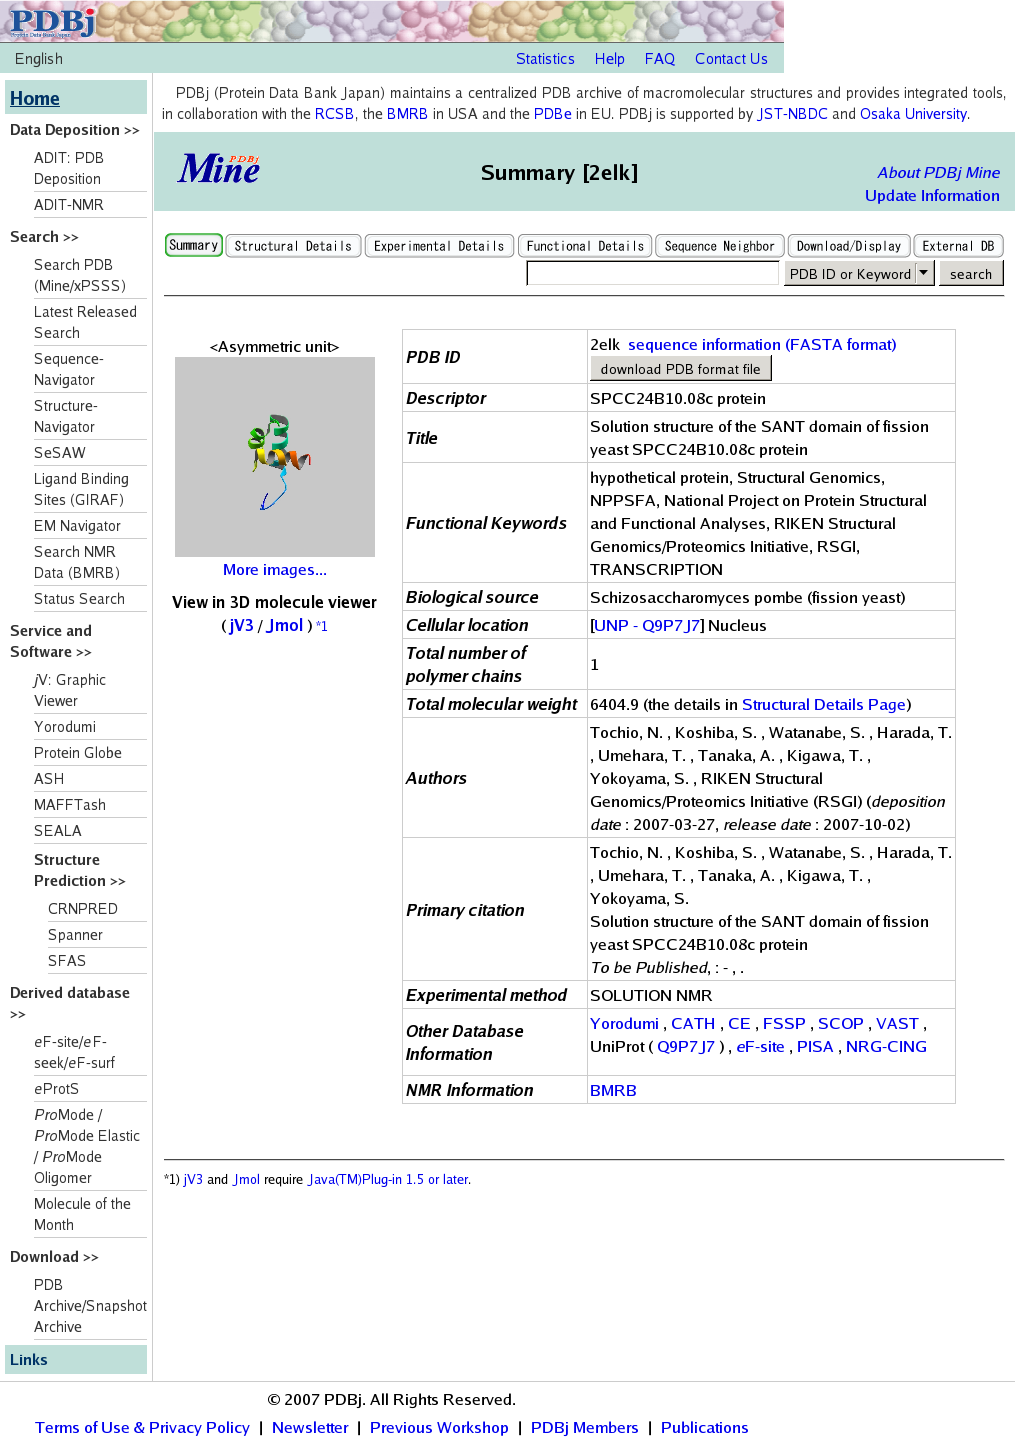Go to Home in the sidebar
The width and height of the screenshot is (1015, 1443).
35,98
